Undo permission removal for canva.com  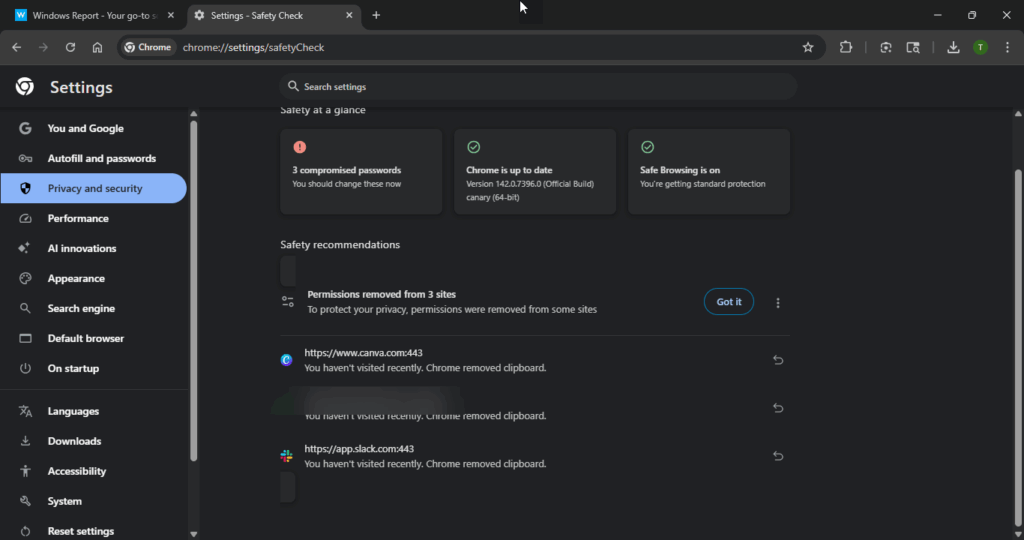778,360
